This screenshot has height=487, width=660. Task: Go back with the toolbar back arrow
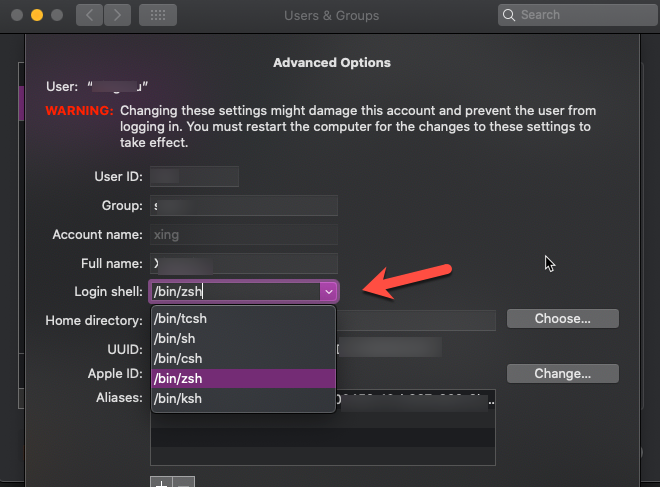[x=89, y=15]
